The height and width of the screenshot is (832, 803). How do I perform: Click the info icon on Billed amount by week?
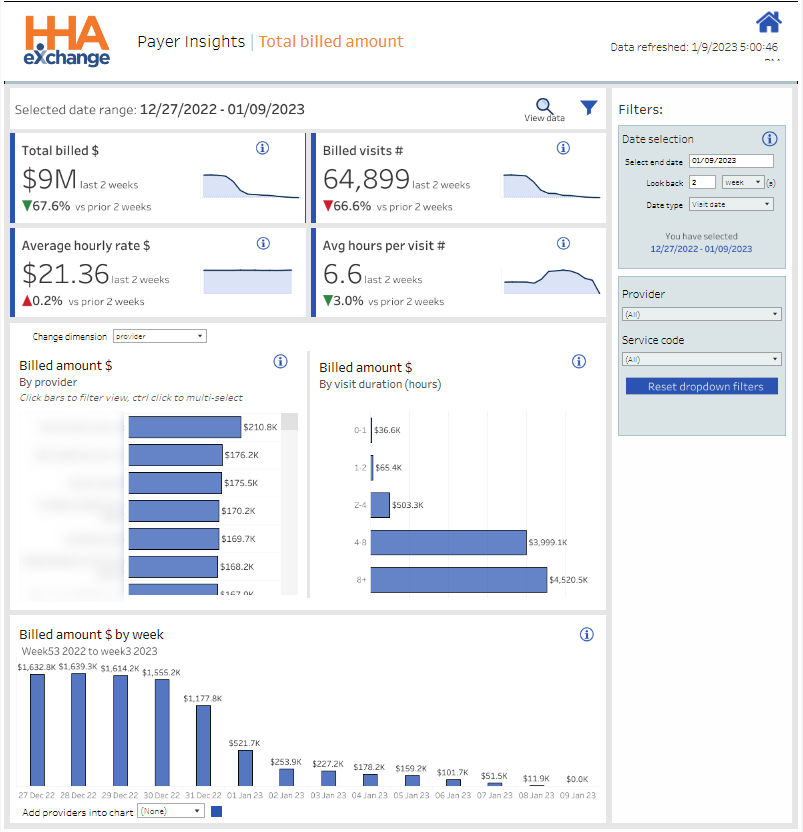588,634
